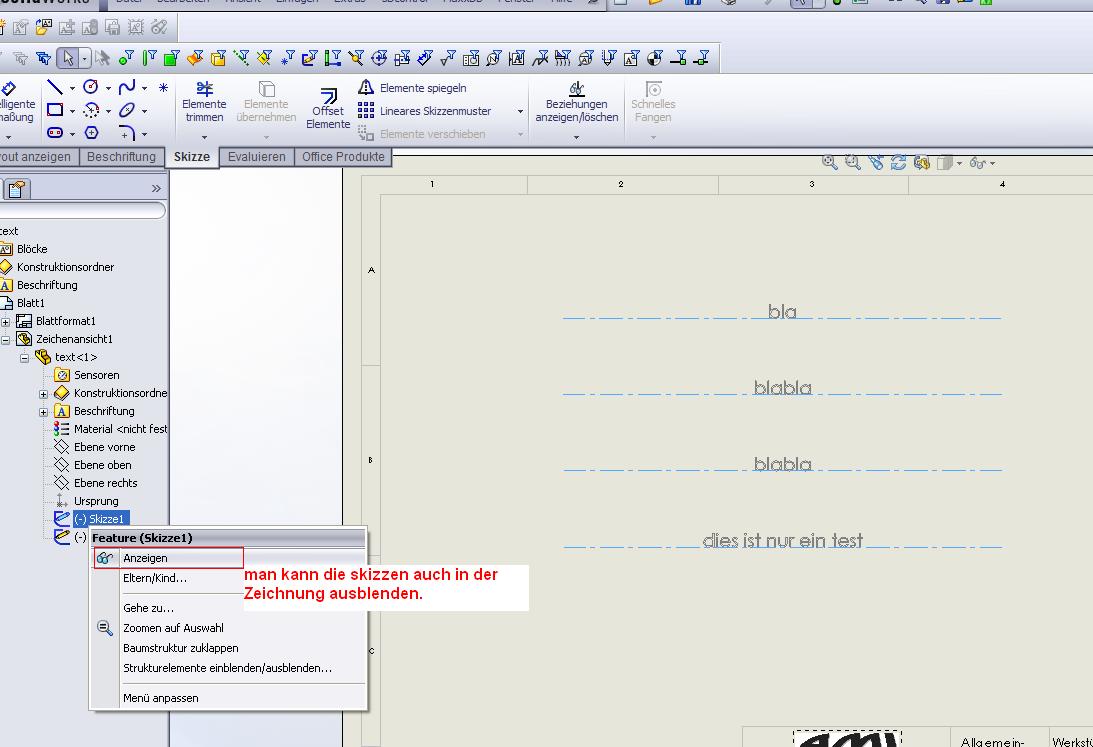Viewport: 1093px width, 747px height.
Task: Select Ebene vorne plane
Action: pos(105,447)
